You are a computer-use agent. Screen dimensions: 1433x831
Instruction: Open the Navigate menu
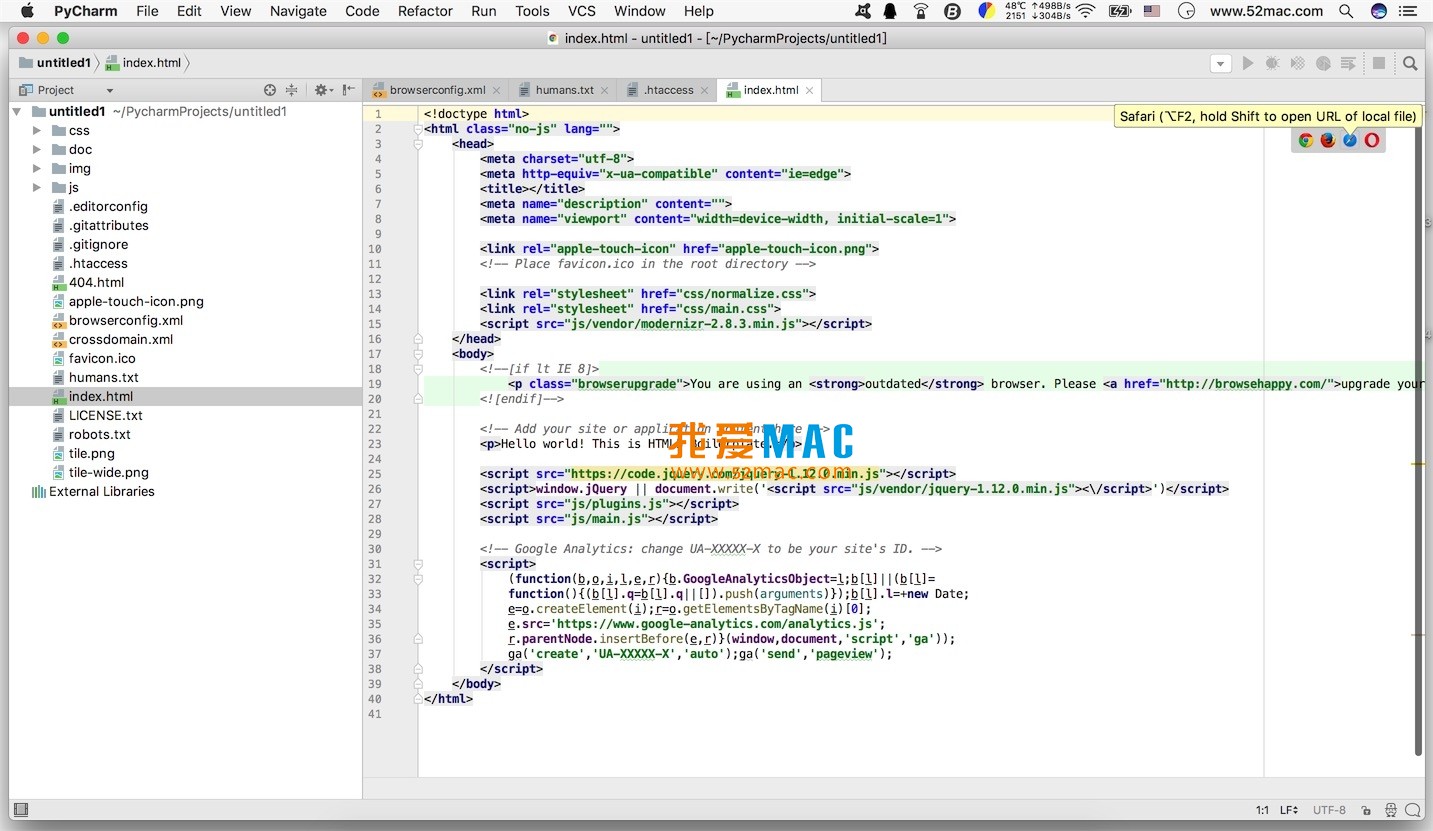click(x=298, y=11)
